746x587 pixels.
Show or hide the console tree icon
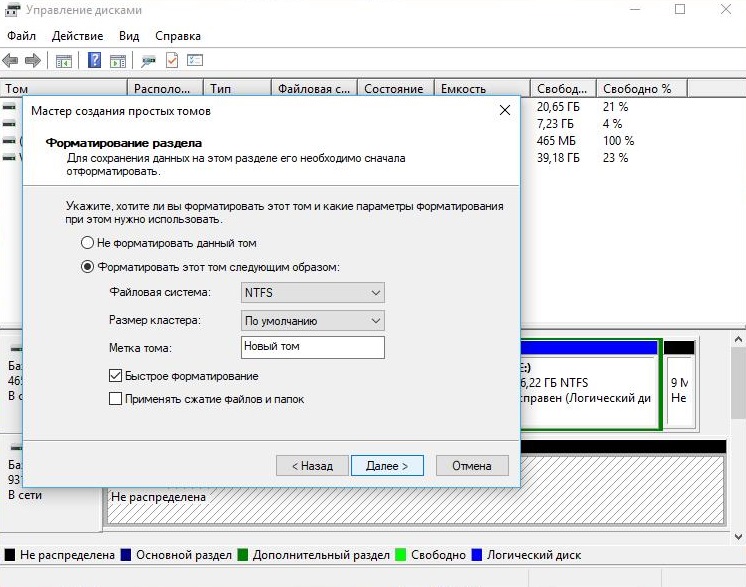[x=64, y=61]
